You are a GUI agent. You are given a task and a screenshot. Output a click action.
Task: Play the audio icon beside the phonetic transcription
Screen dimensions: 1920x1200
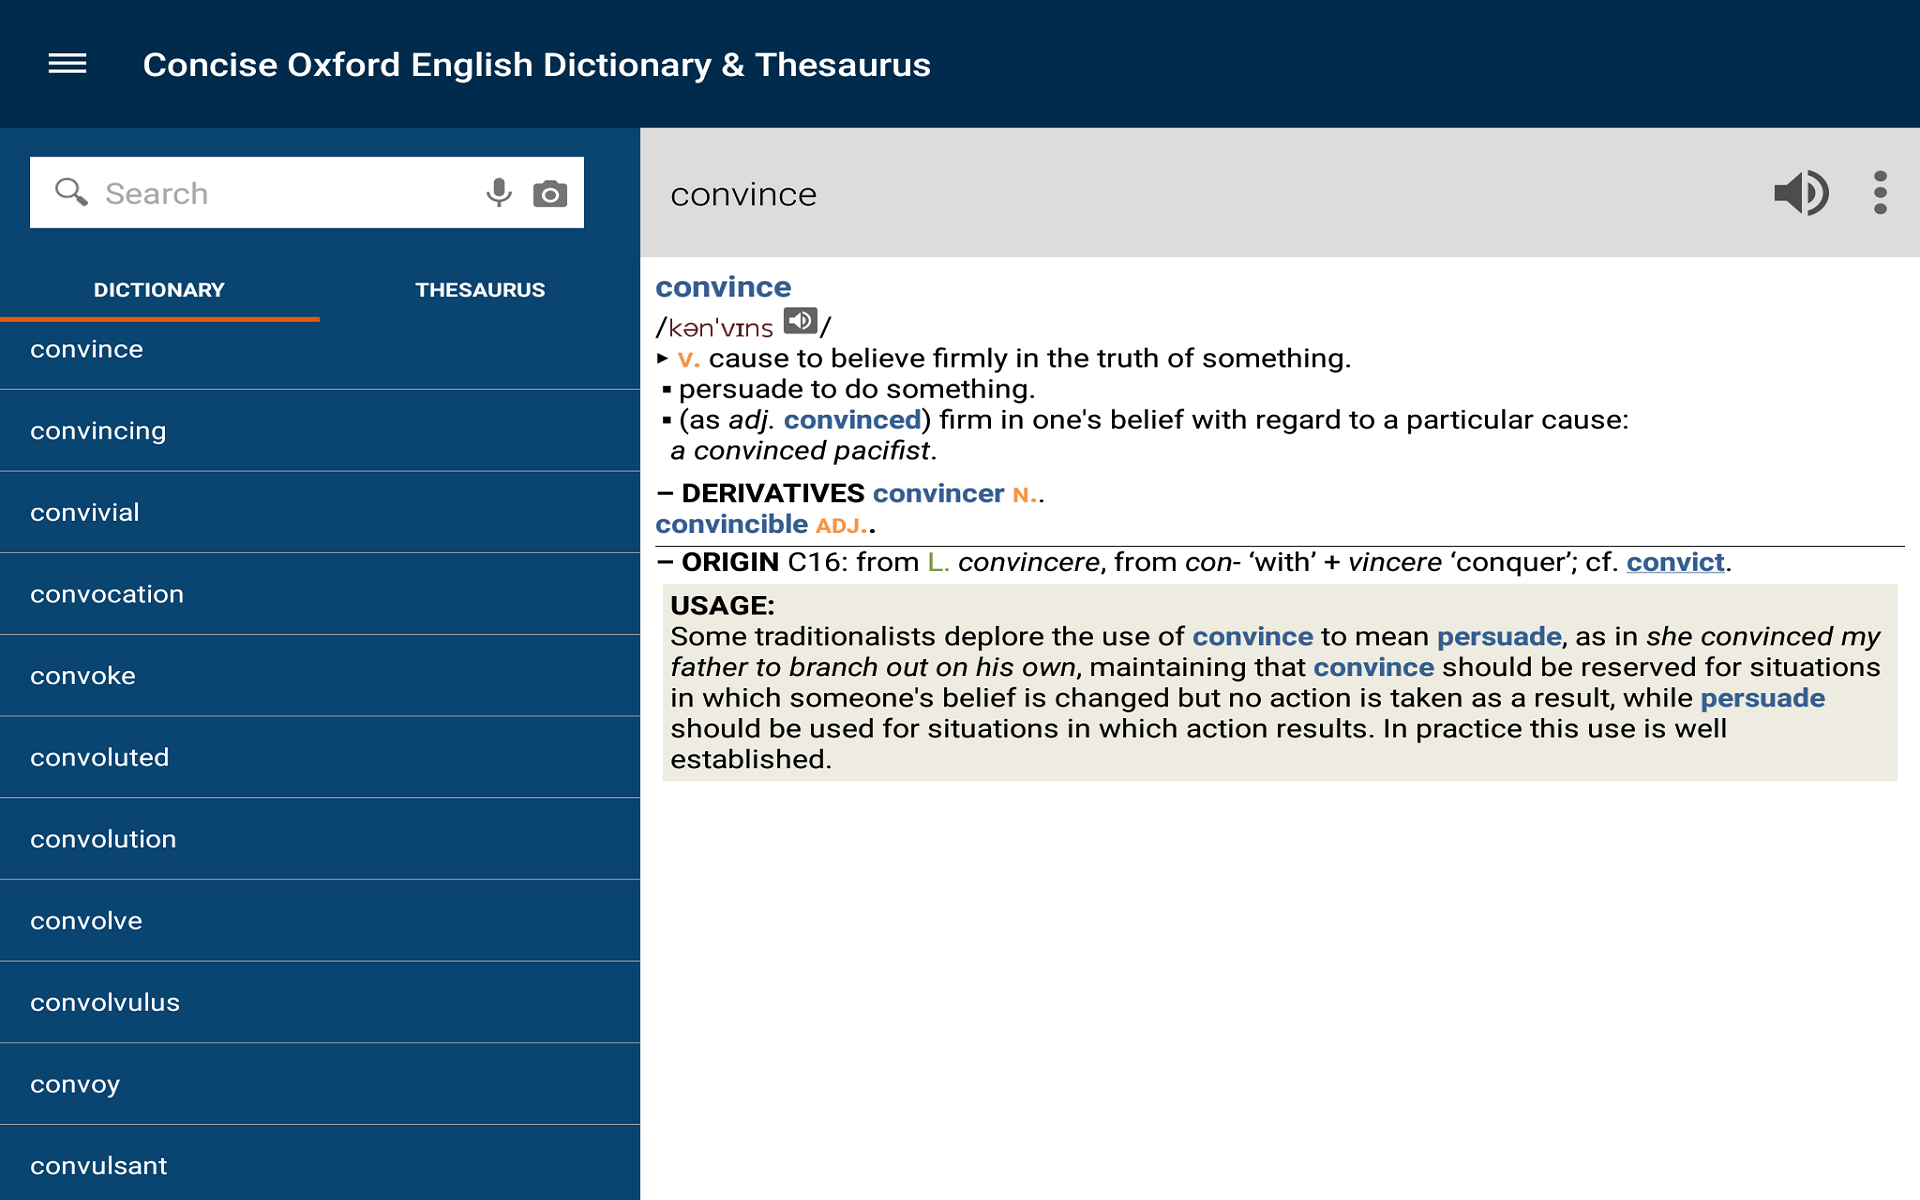point(800,321)
